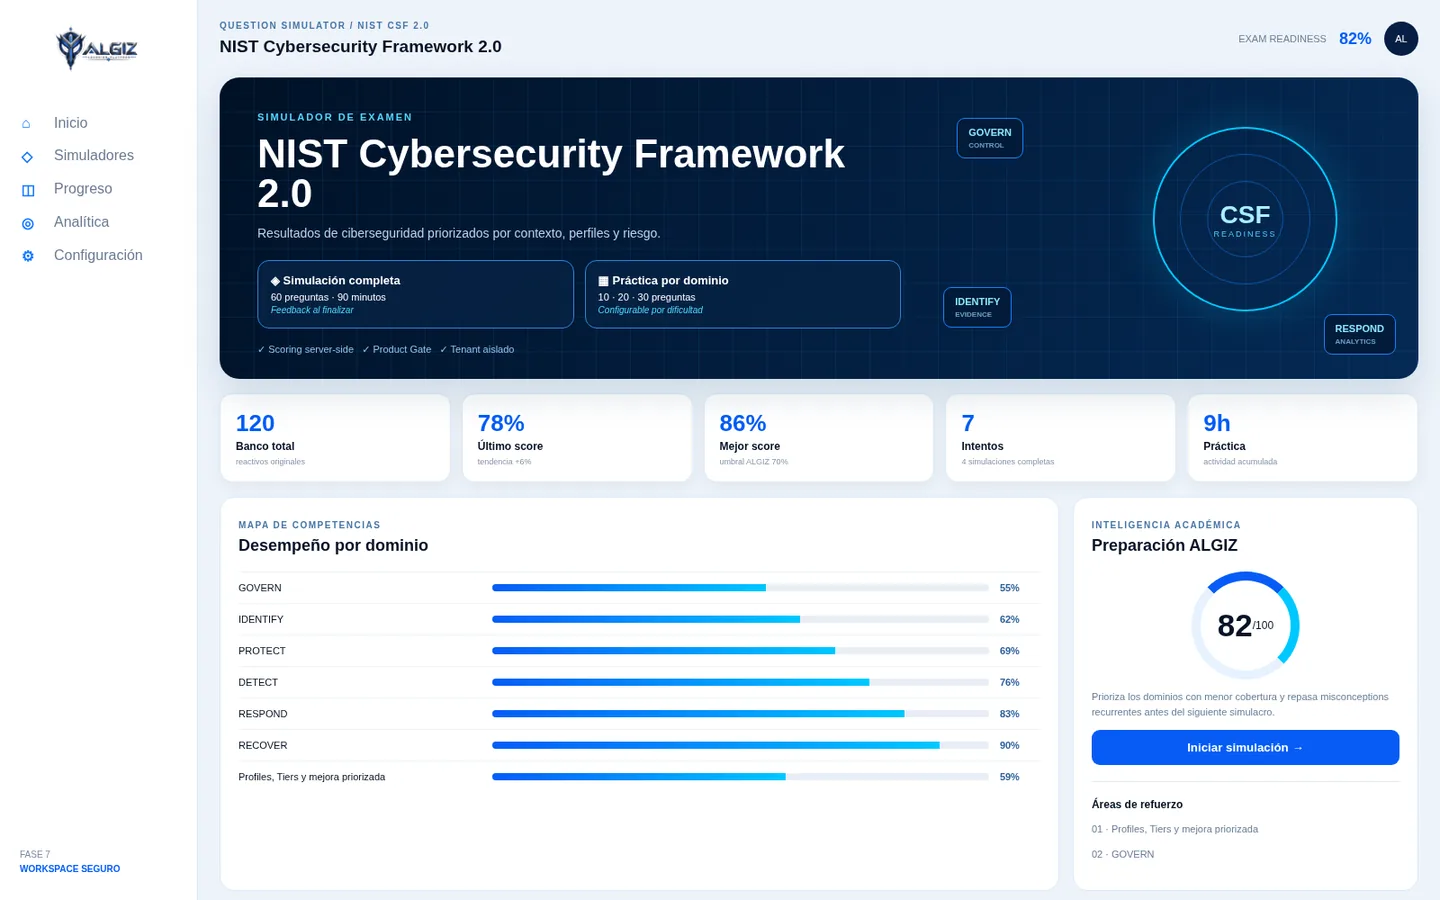This screenshot has height=900, width=1440.
Task: Click the RESPOND Analytics badge
Action: [1359, 334]
